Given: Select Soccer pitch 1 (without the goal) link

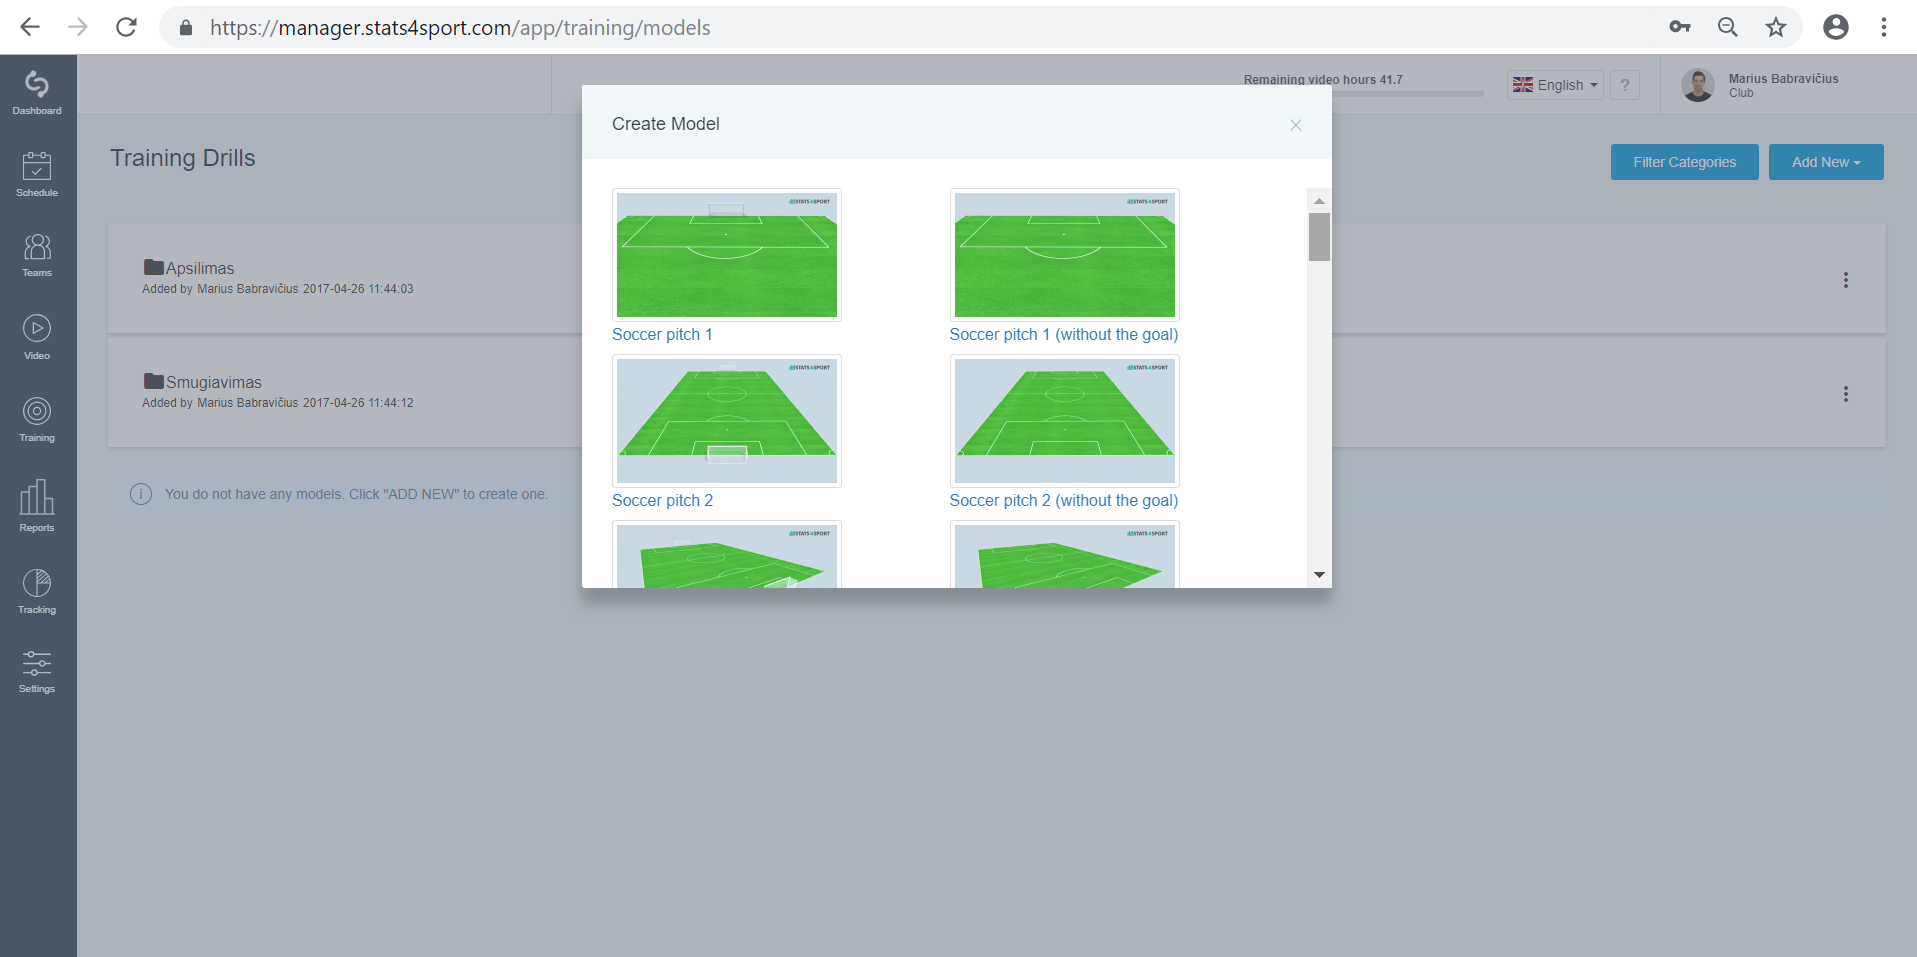Looking at the screenshot, I should coord(1064,334).
